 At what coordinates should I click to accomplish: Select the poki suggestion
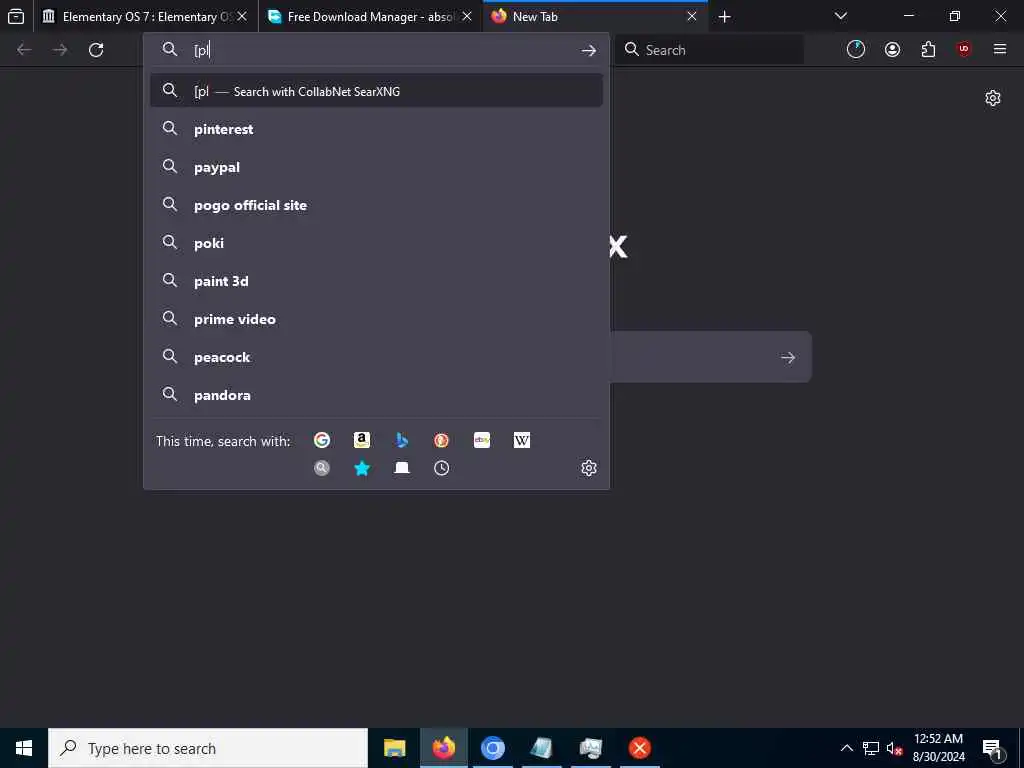pyautogui.click(x=376, y=243)
